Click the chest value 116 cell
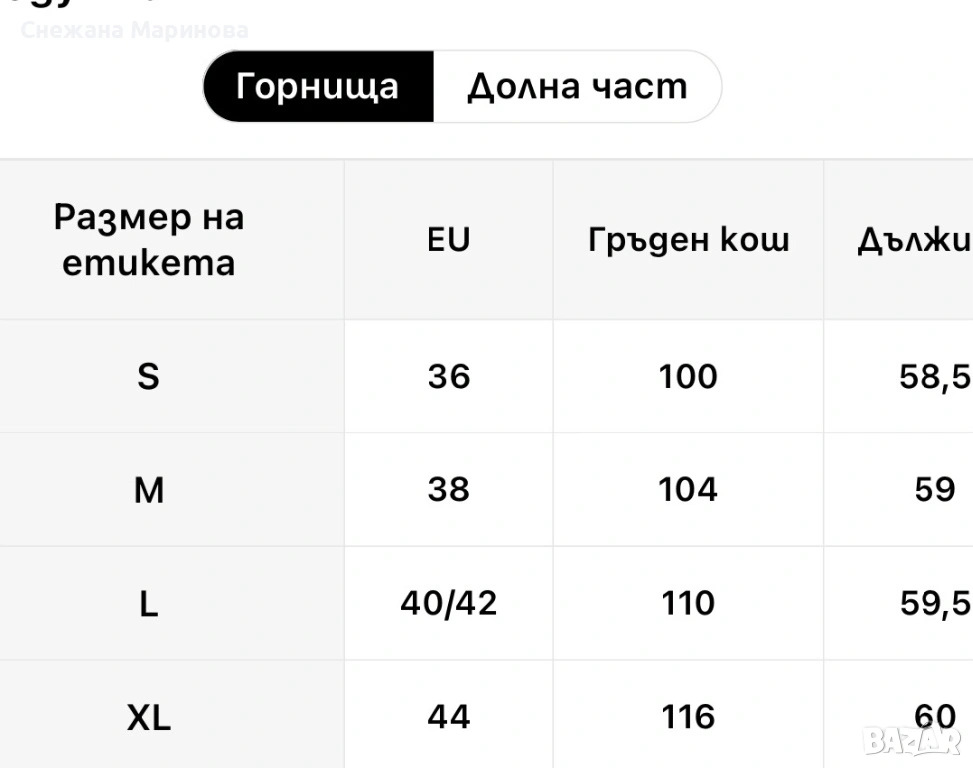973x768 pixels. [x=688, y=717]
